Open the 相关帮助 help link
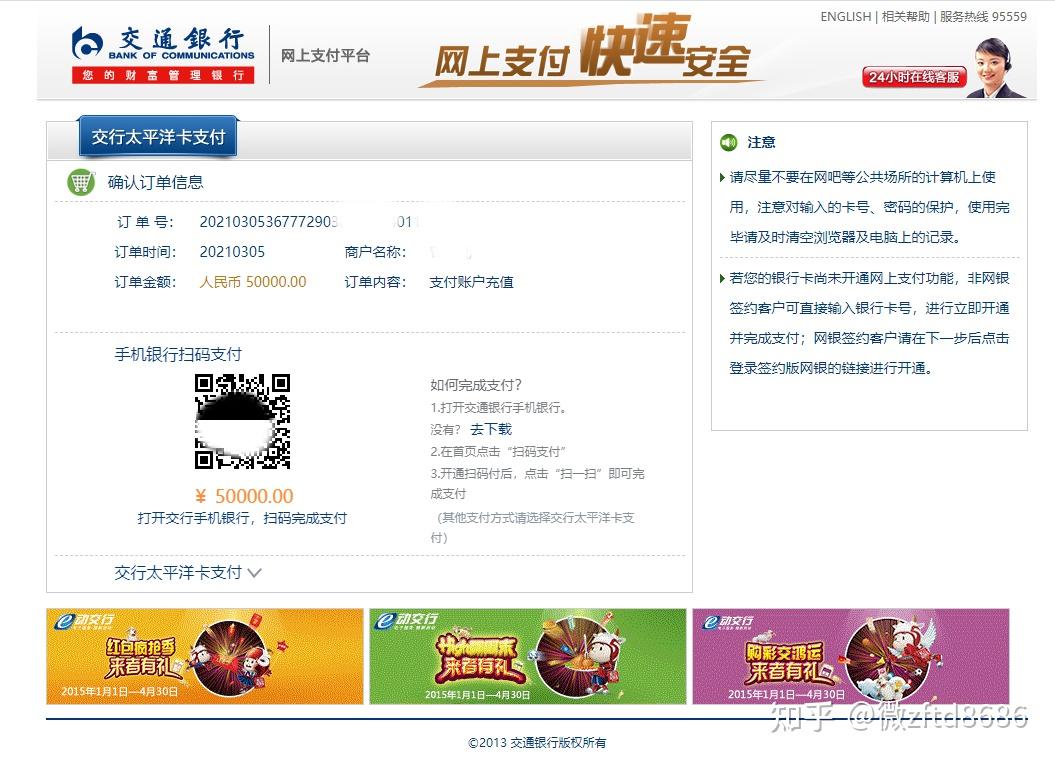Screen dimensions: 1055x760 [x=905, y=17]
